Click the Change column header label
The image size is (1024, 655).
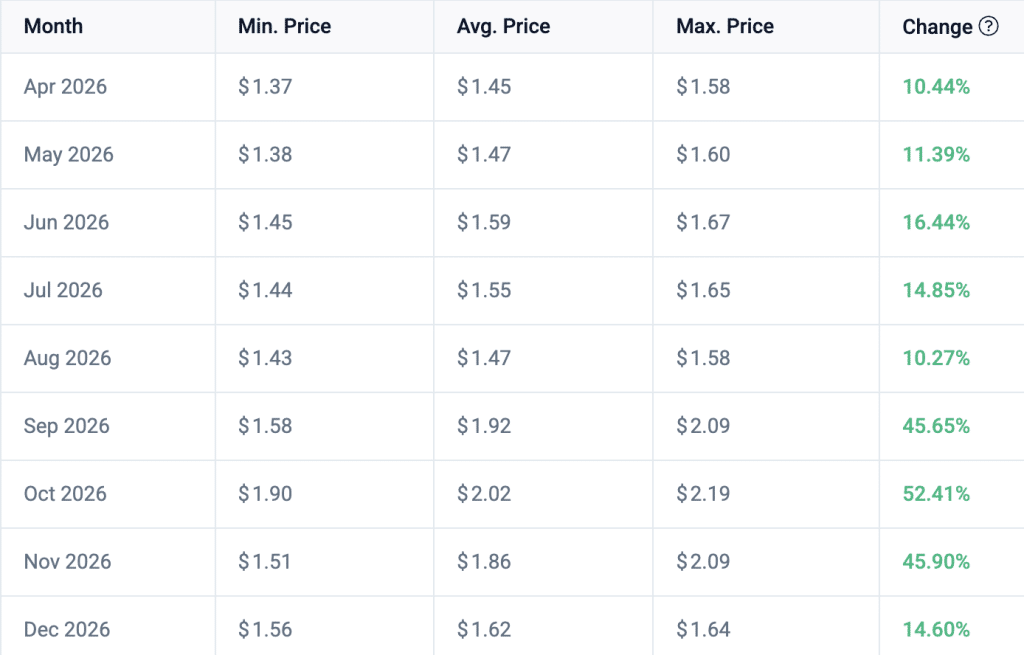click(937, 27)
